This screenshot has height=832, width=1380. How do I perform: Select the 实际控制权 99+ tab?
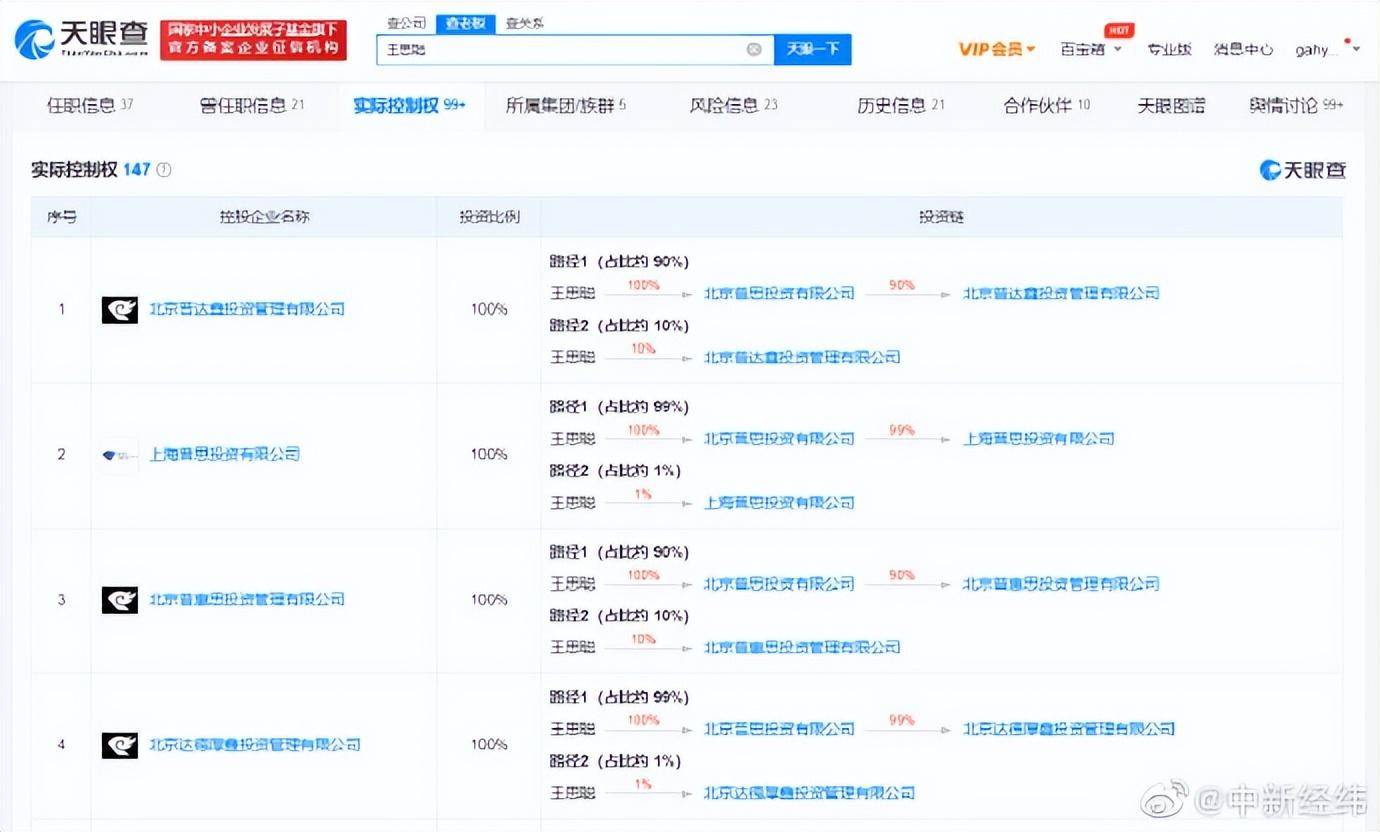[409, 105]
